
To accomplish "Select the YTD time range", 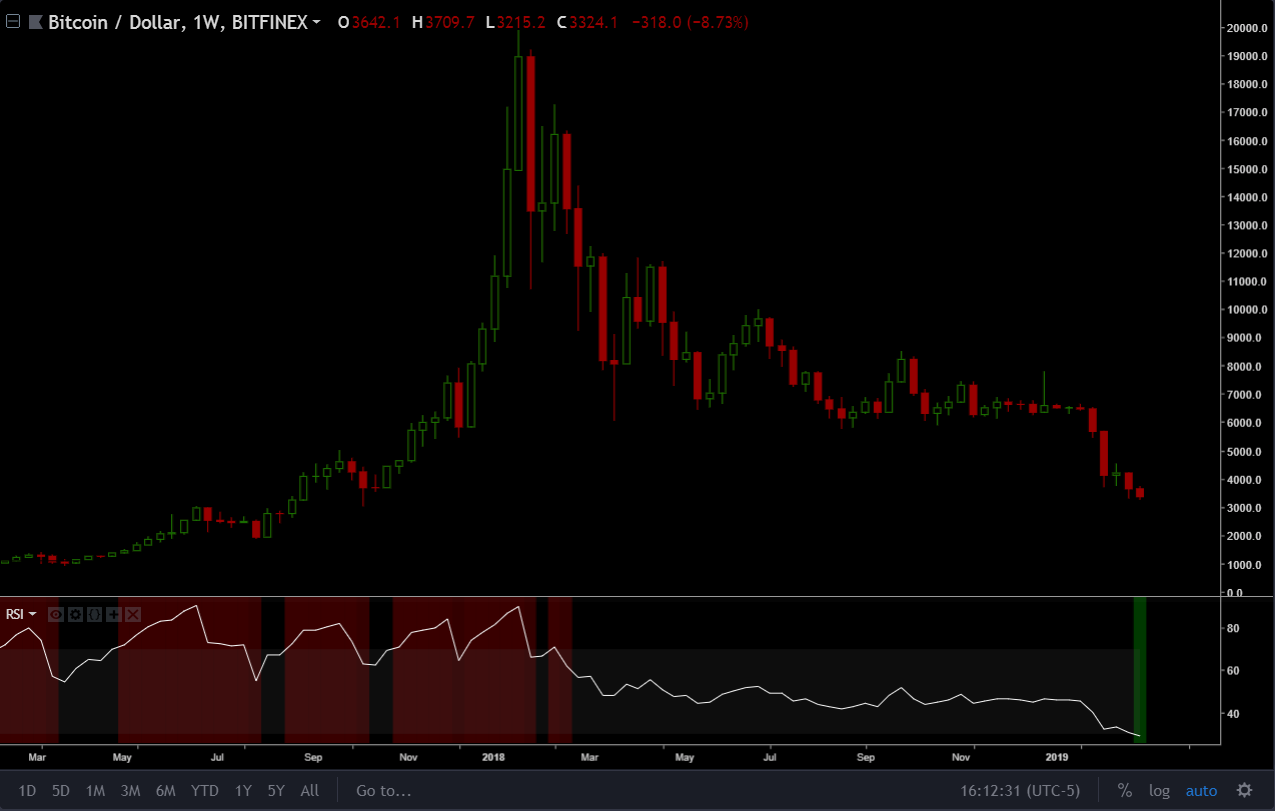I will pos(205,791).
